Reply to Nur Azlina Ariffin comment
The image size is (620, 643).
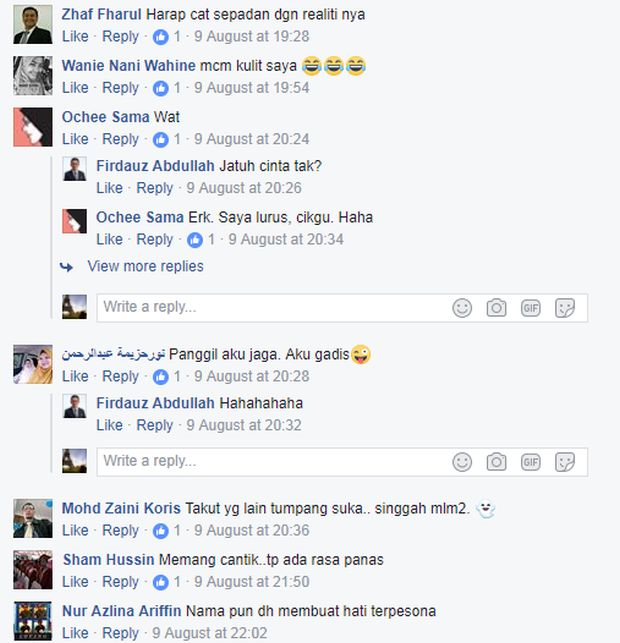point(120,633)
